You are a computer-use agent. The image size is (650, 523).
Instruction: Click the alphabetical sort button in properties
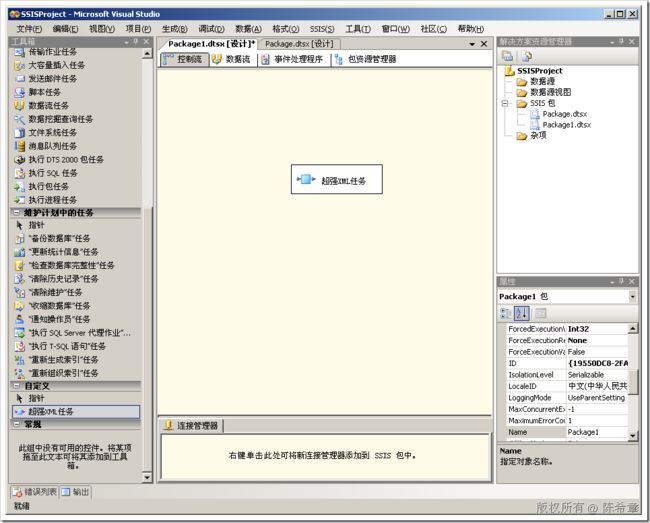point(522,313)
